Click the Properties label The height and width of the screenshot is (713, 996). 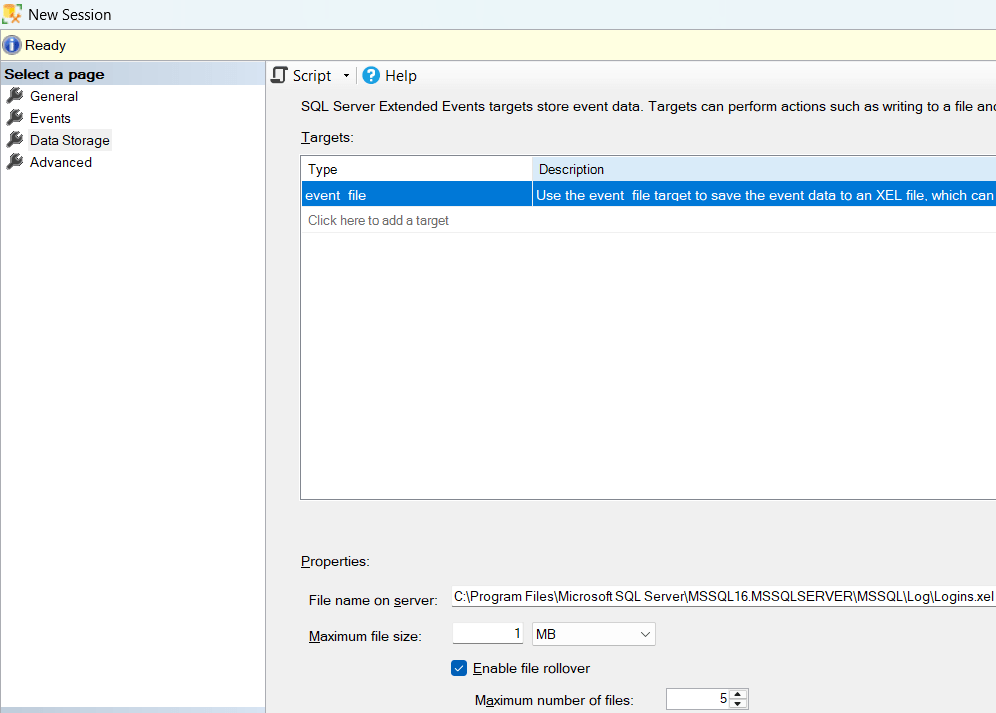[x=335, y=561]
